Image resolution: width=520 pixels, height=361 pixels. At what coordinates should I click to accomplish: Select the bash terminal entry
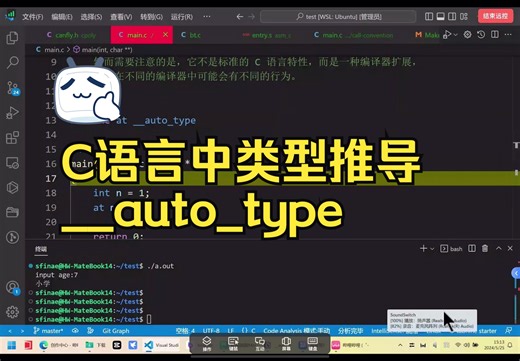pyautogui.click(x=451, y=249)
